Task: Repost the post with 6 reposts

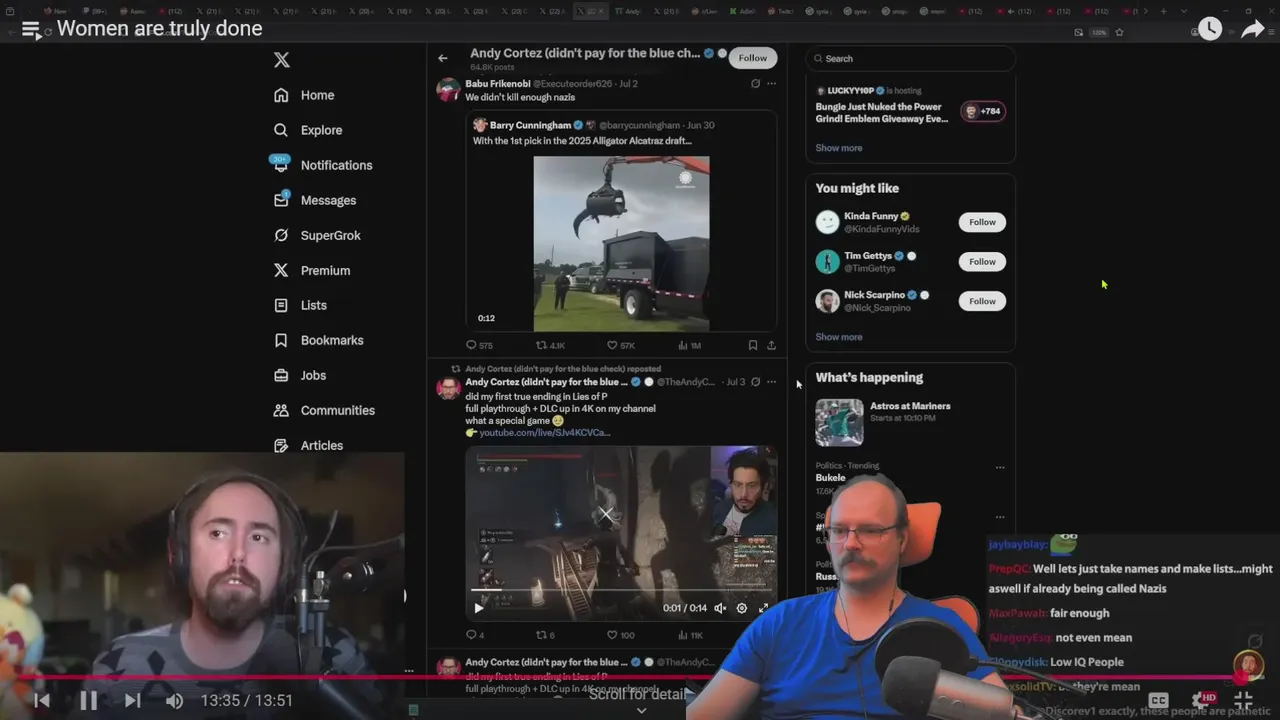Action: [x=541, y=635]
